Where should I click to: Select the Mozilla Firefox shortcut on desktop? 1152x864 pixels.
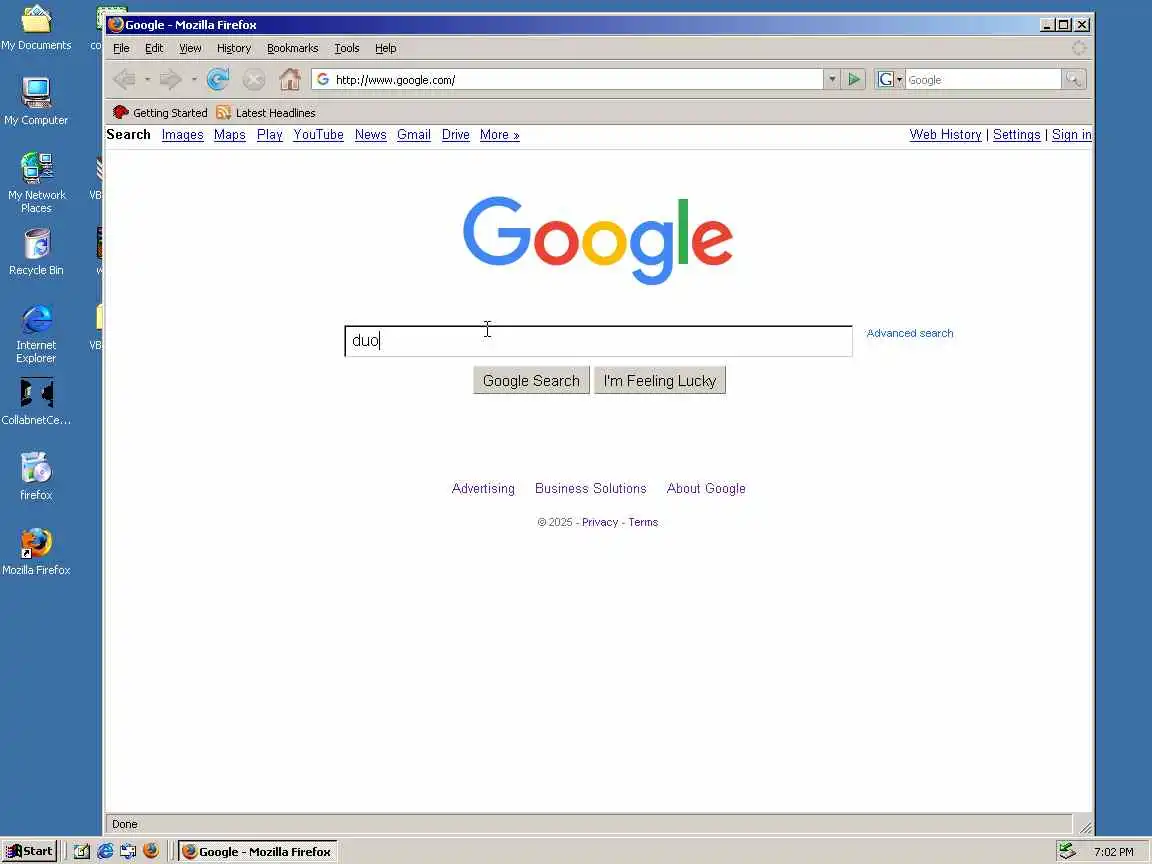[x=36, y=552]
